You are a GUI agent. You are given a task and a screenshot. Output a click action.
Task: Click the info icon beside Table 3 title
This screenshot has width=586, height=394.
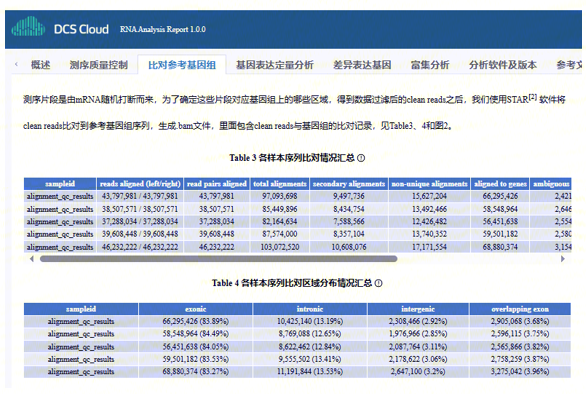(361, 158)
